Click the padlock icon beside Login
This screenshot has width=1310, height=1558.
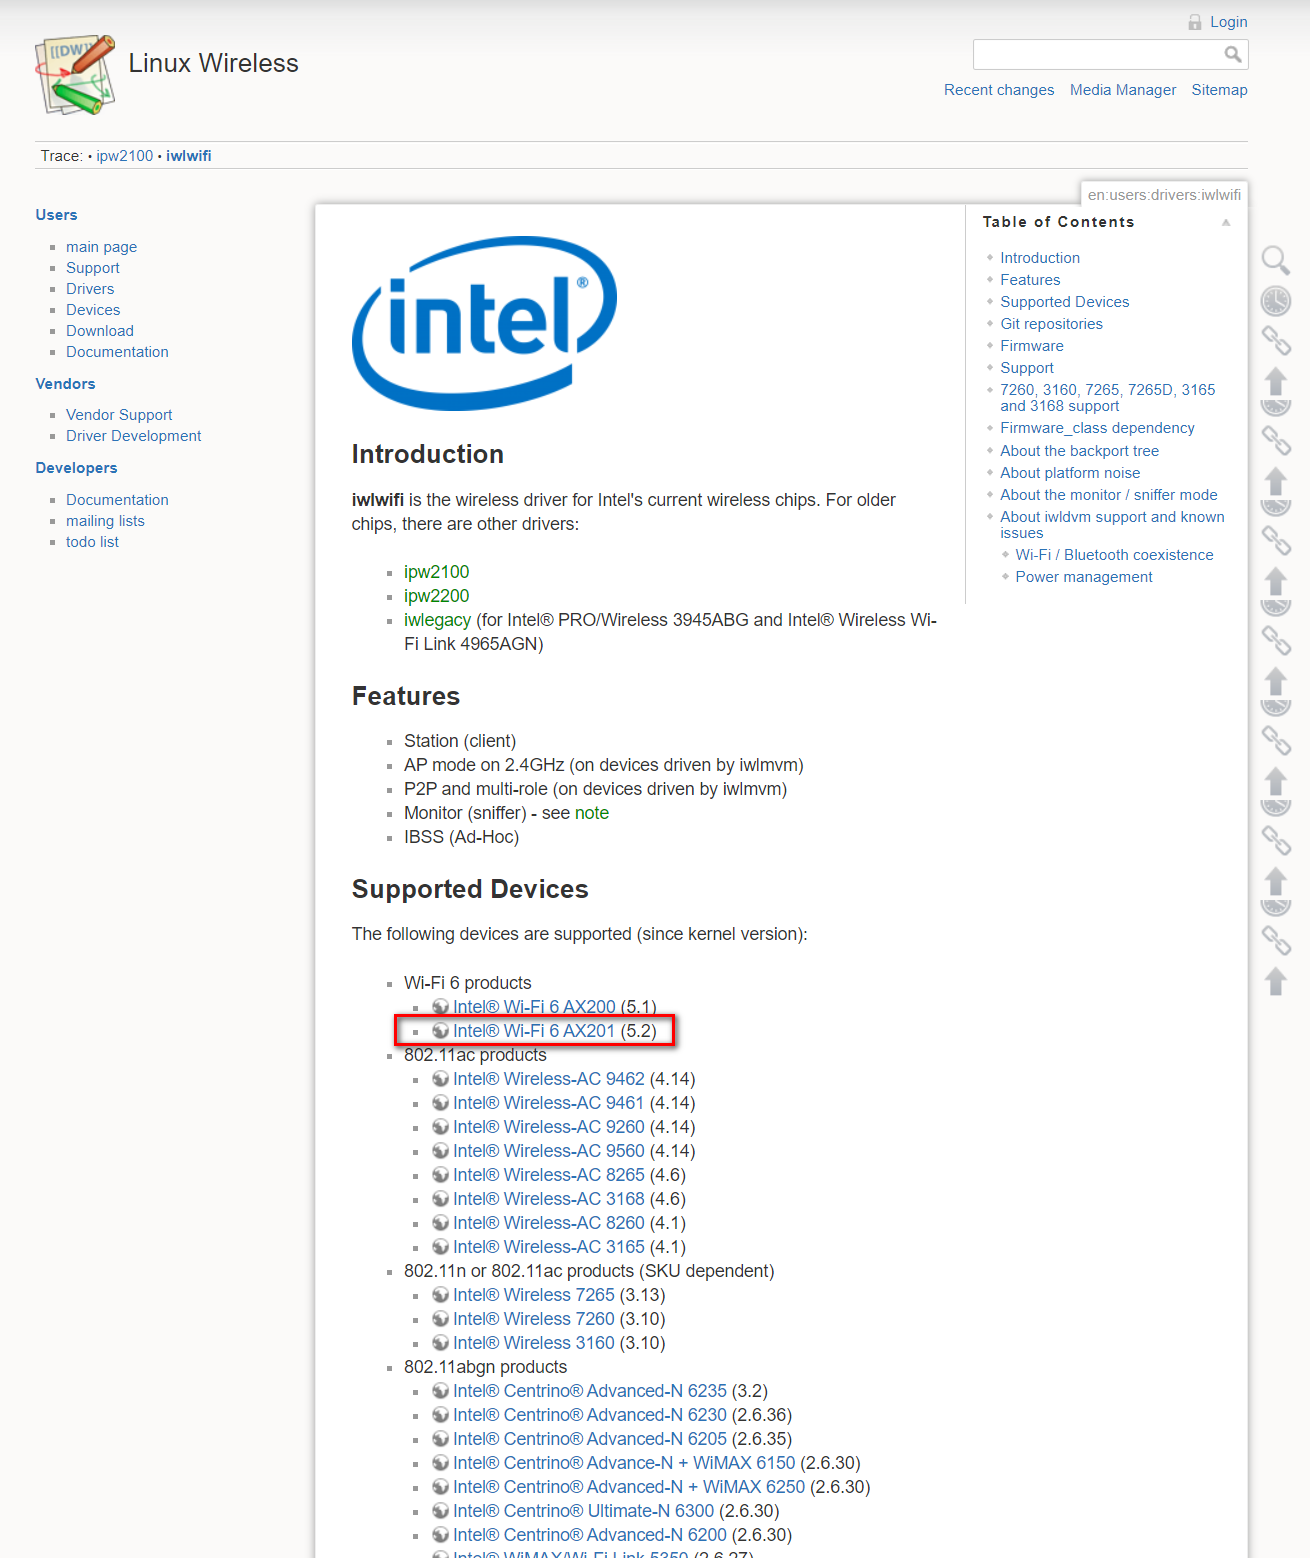(1194, 21)
